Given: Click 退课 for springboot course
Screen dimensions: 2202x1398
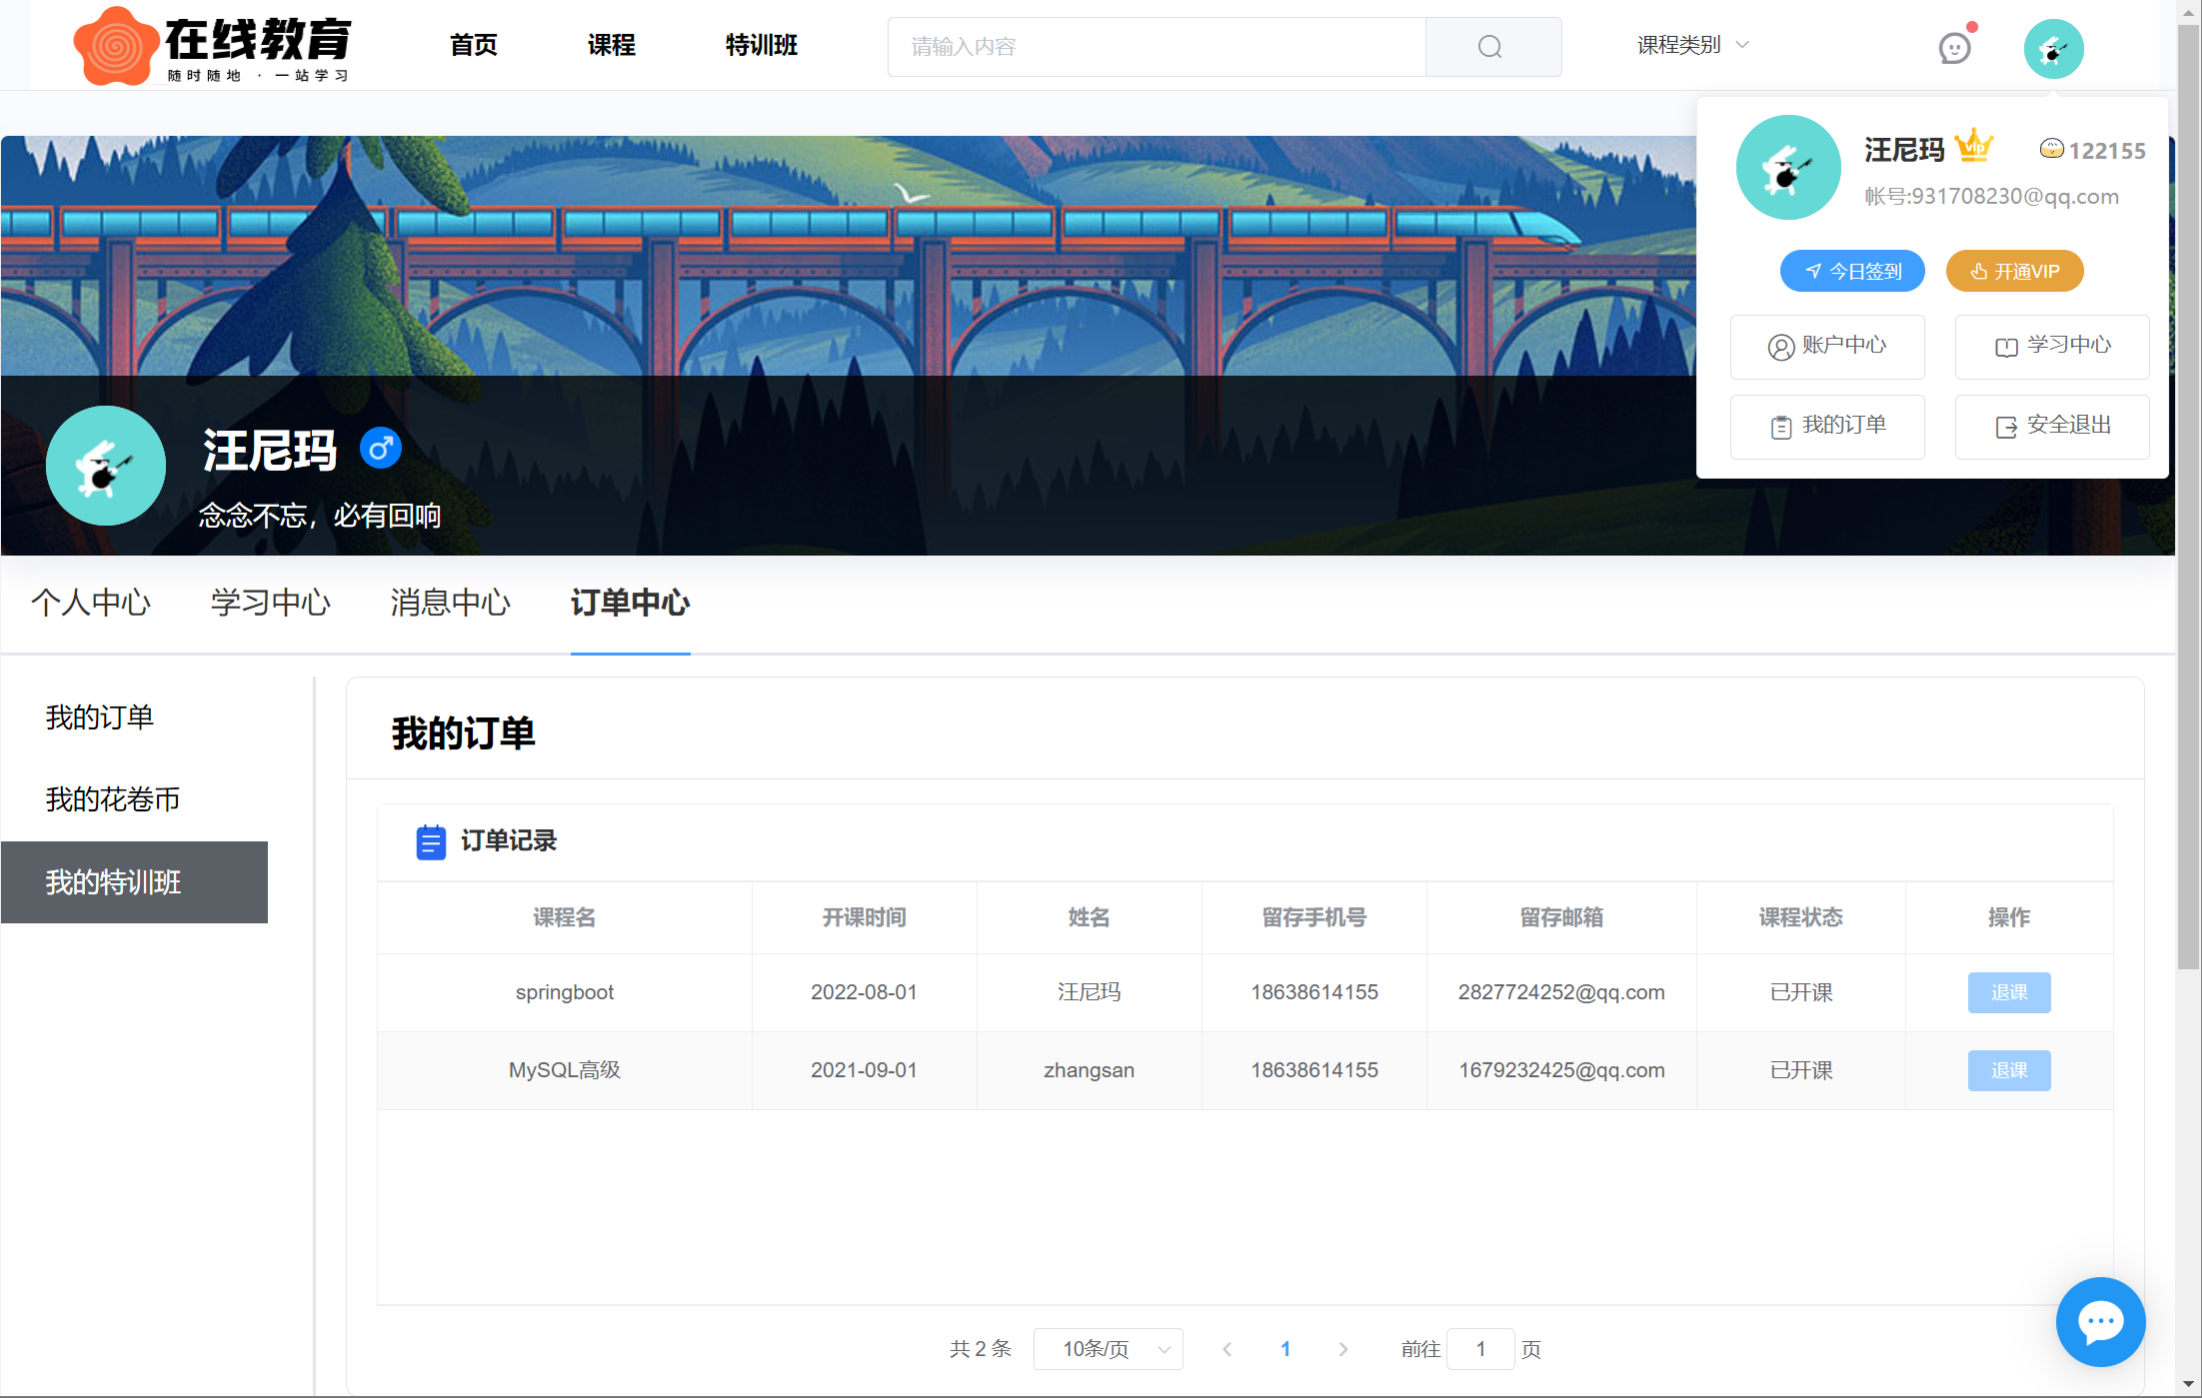Looking at the screenshot, I should click(x=2008, y=992).
